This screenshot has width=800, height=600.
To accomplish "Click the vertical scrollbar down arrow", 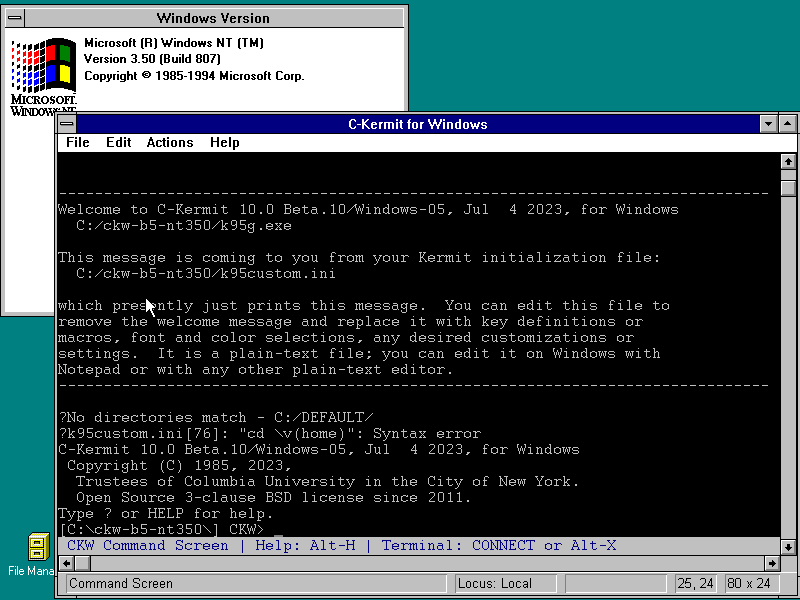I will click(x=788, y=546).
